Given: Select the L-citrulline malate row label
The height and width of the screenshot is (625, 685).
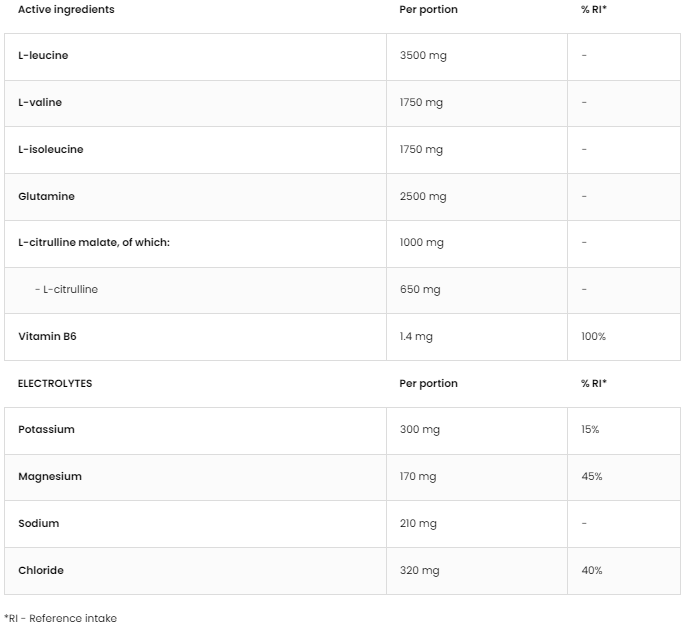Looking at the screenshot, I should click(x=94, y=243).
